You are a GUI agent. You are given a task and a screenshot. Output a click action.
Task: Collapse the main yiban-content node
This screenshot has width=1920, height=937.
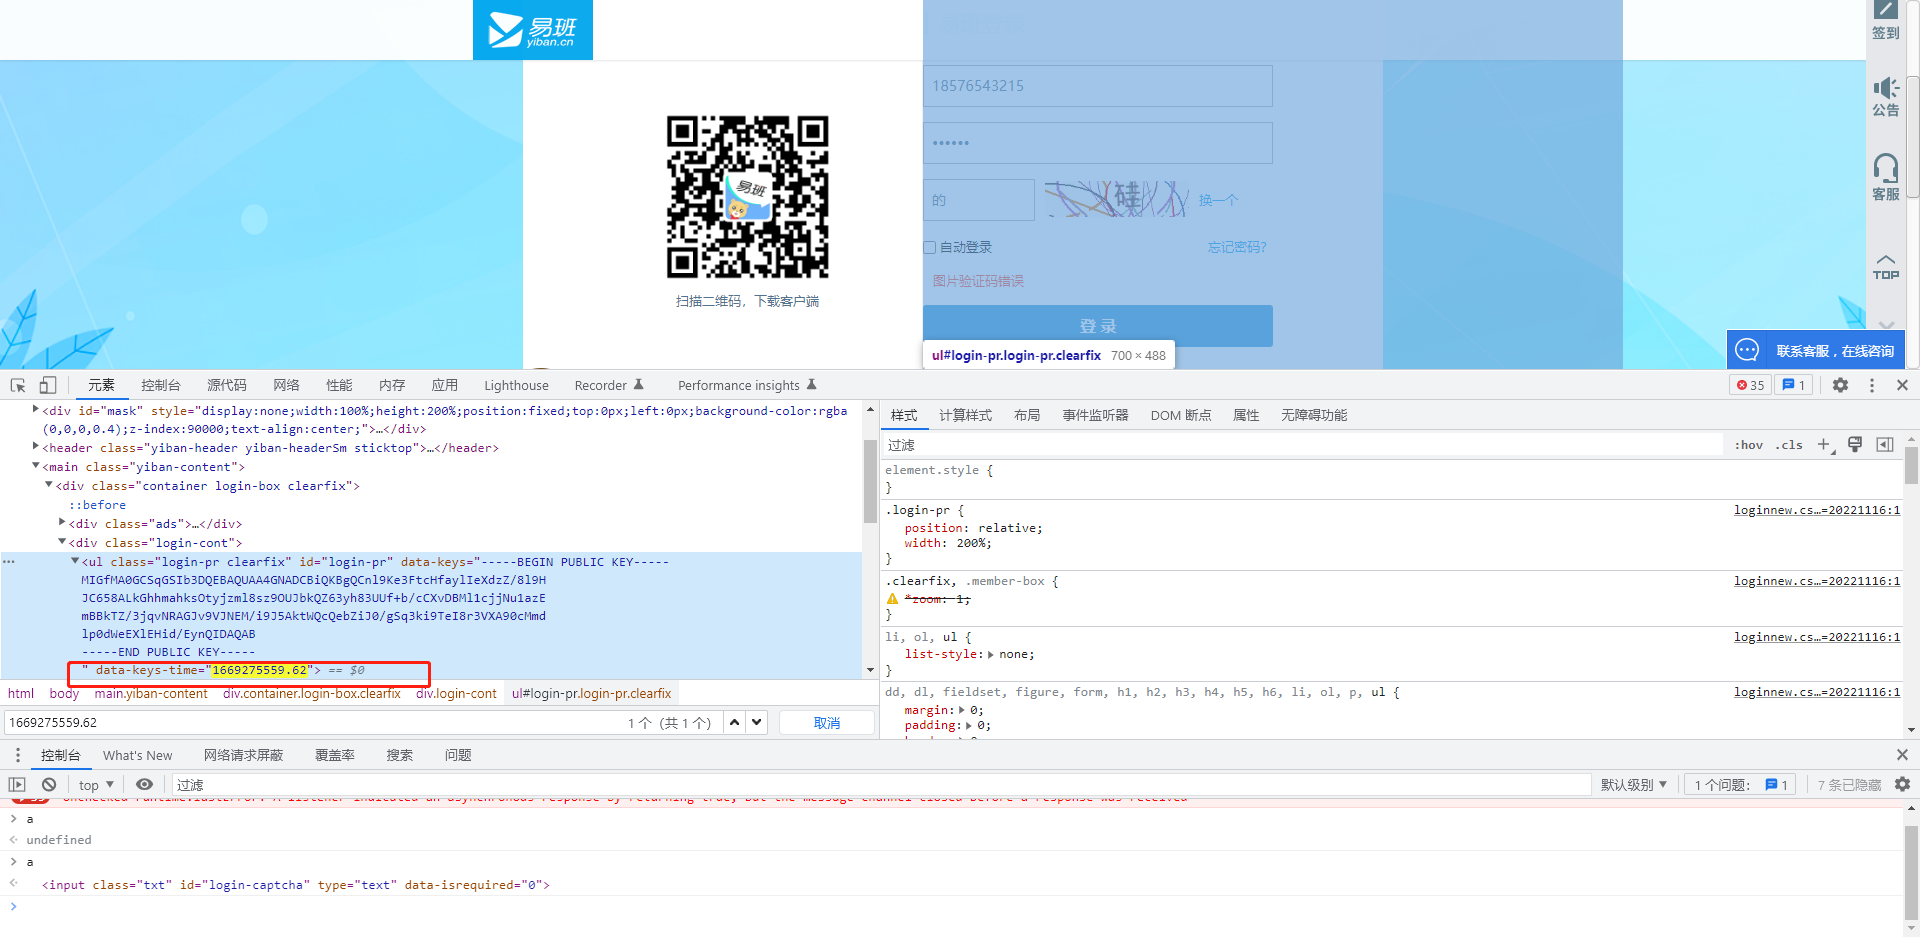[36, 466]
